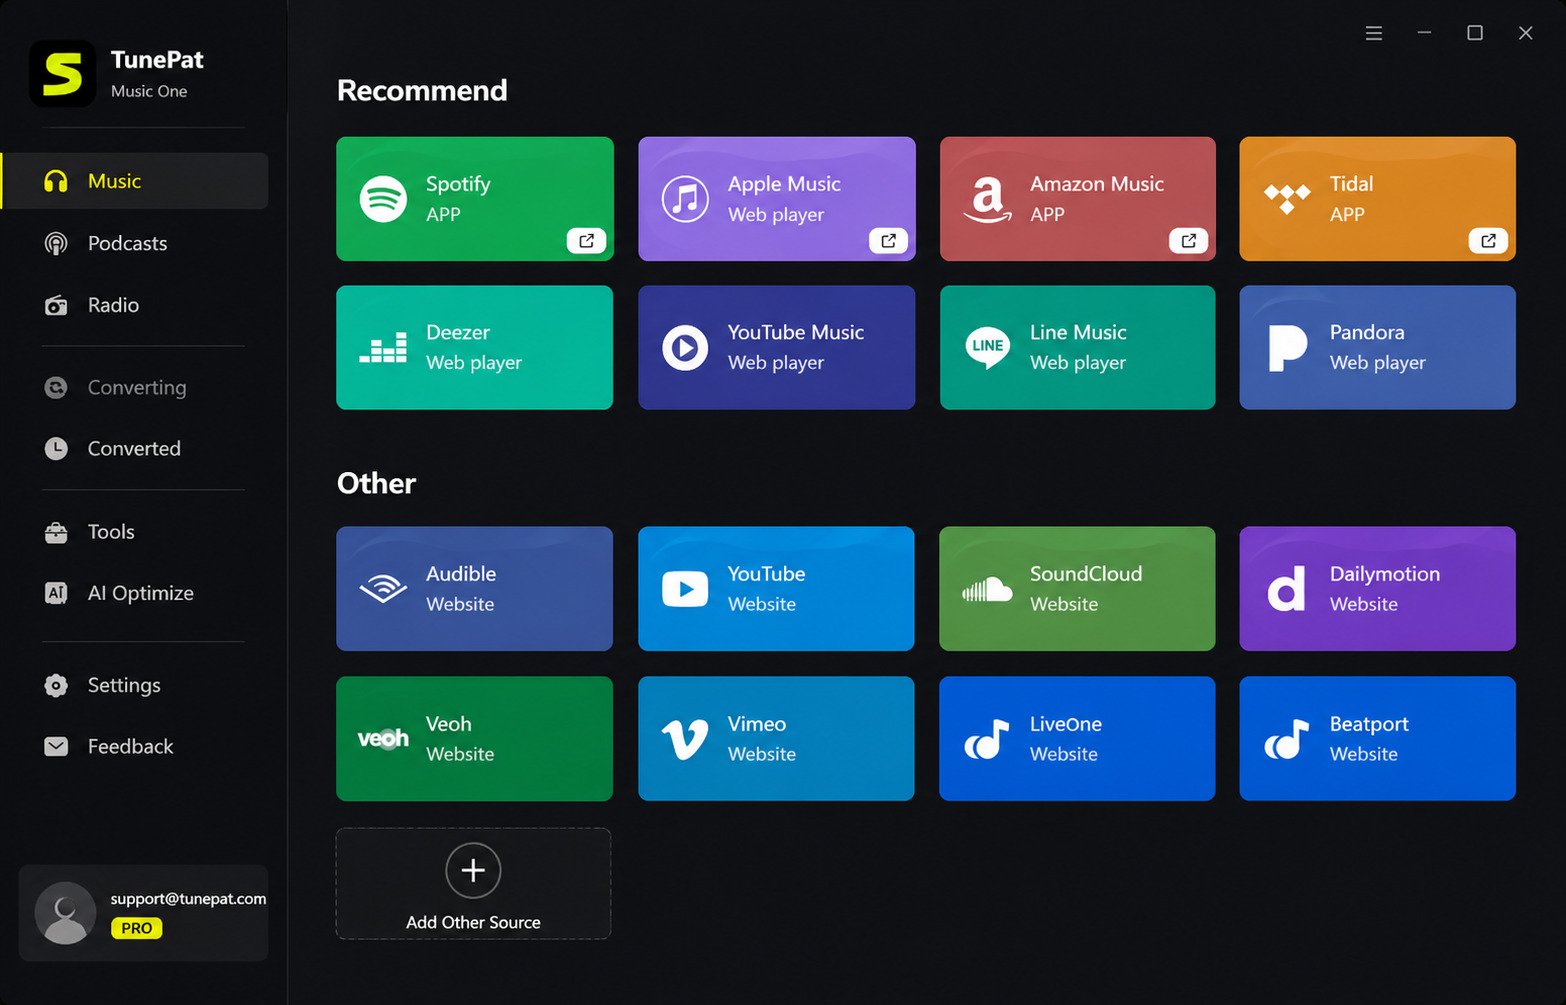Minimize the TunePat window
Screen dimensions: 1566x1005
coord(1424,33)
